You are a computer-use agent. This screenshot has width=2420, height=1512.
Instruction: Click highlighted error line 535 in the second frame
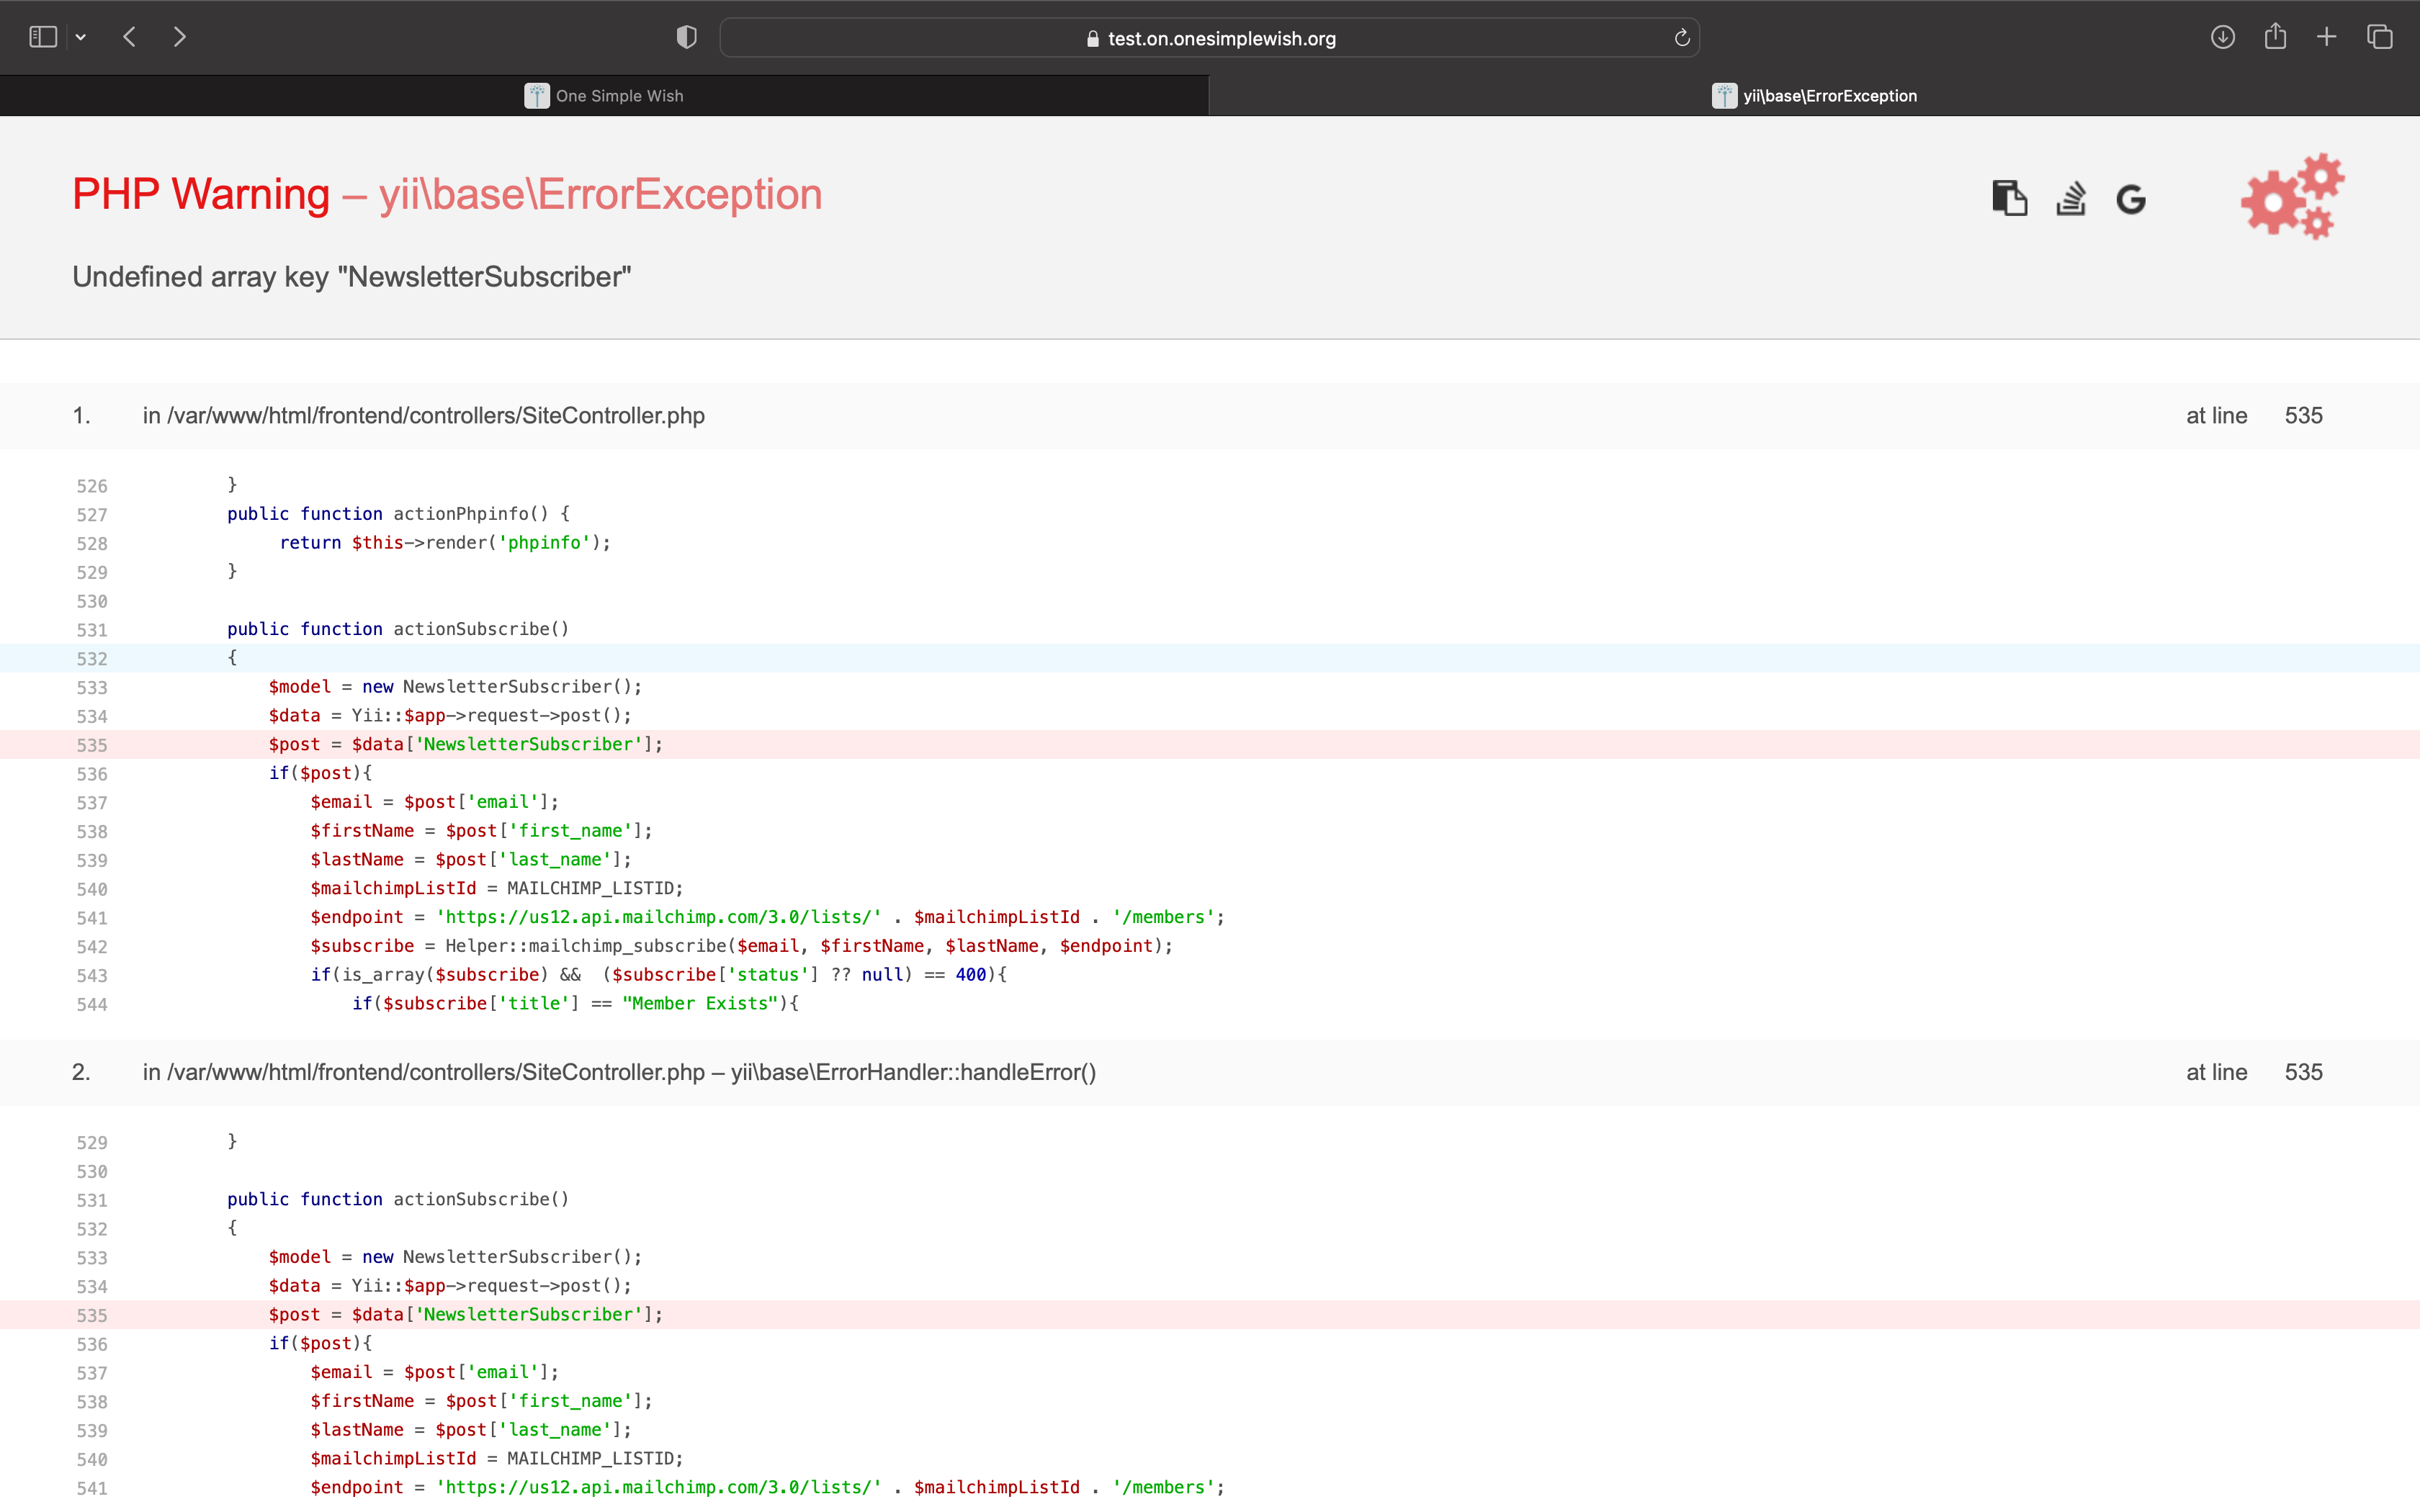pyautogui.click(x=1210, y=1314)
